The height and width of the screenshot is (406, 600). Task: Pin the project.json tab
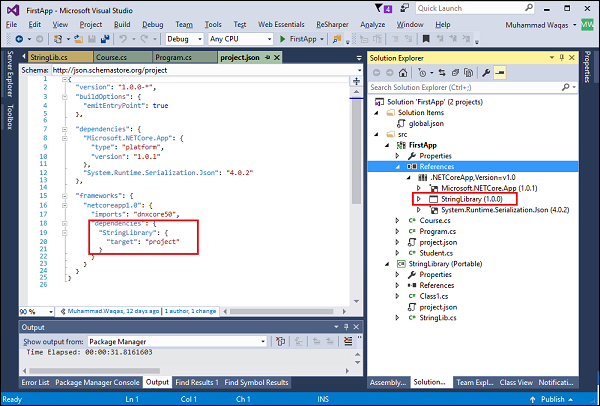pyautogui.click(x=267, y=58)
